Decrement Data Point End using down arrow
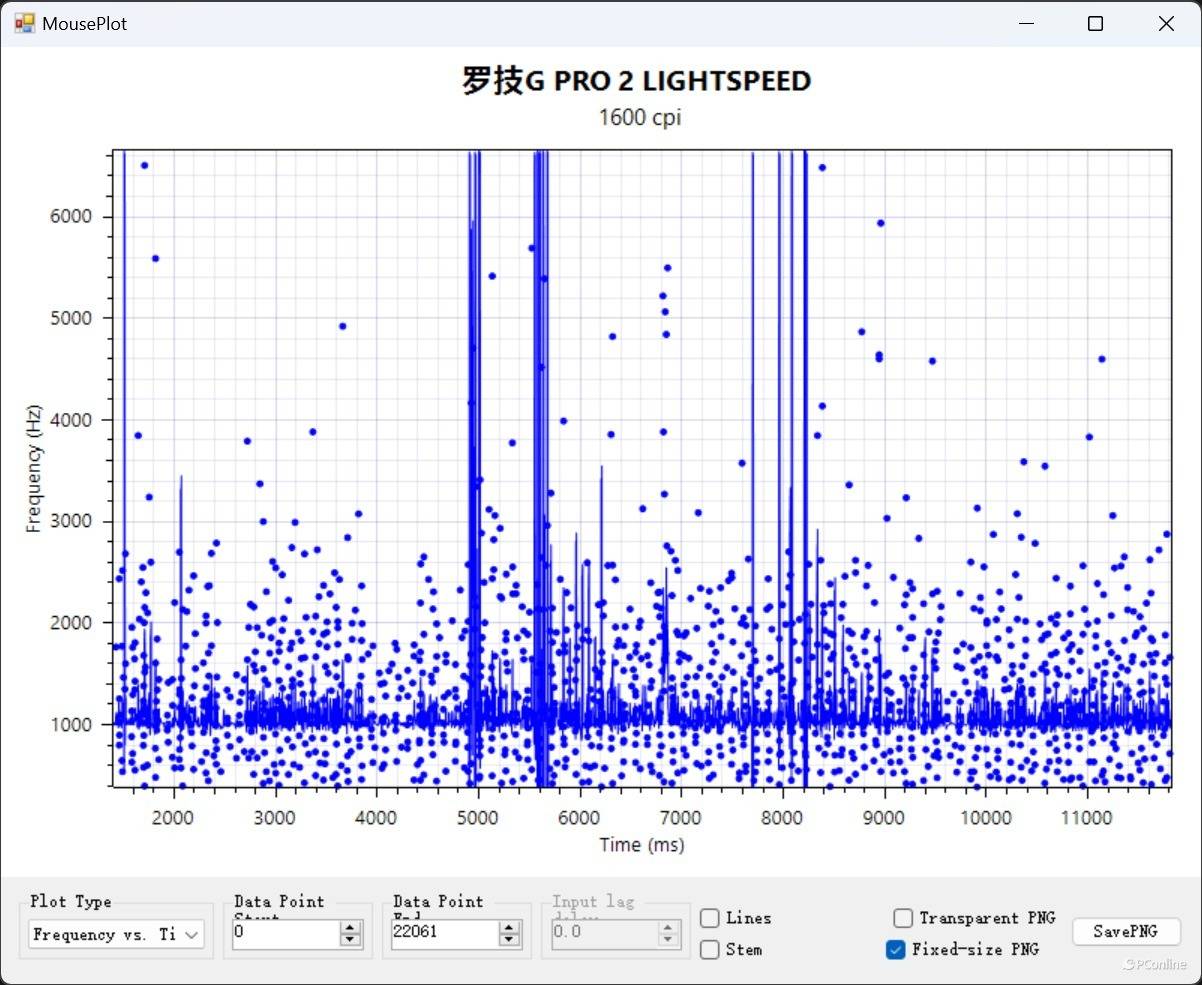This screenshot has height=985, width=1202. point(510,940)
